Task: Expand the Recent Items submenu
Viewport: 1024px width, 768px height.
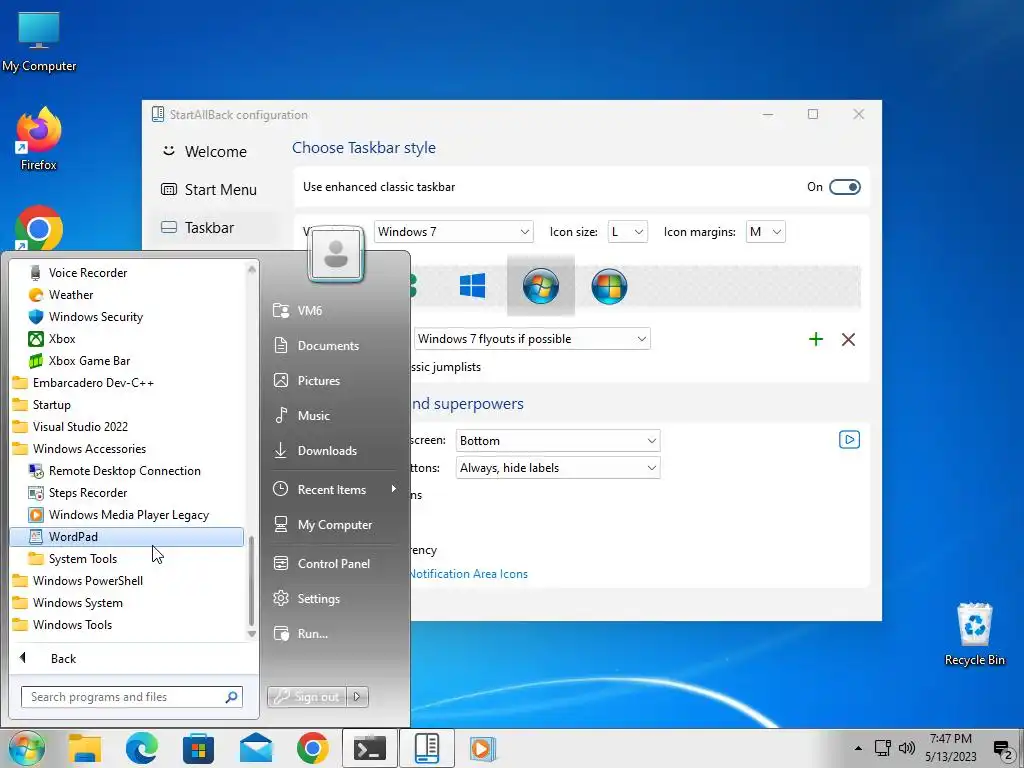Action: pyautogui.click(x=334, y=489)
